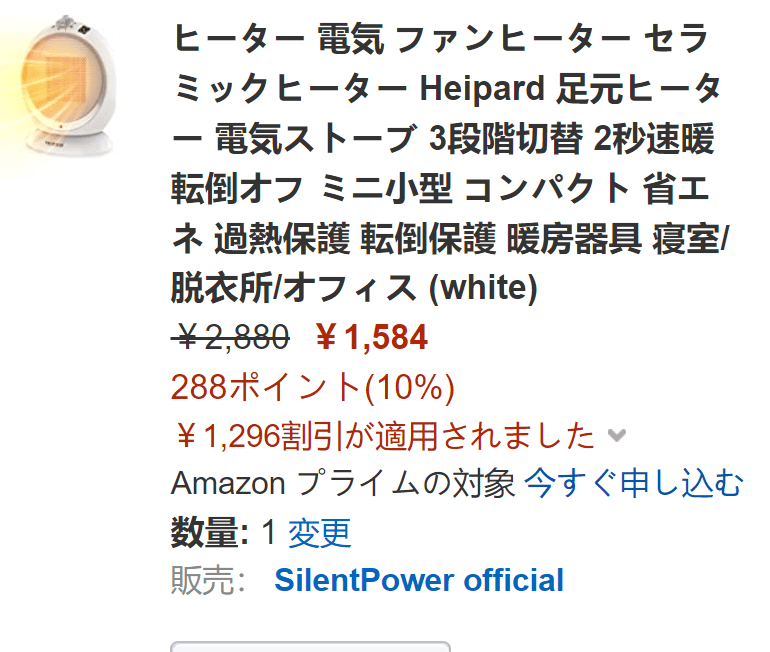
Task: Click the 288ポイント(10%) points text
Action: (x=313, y=387)
